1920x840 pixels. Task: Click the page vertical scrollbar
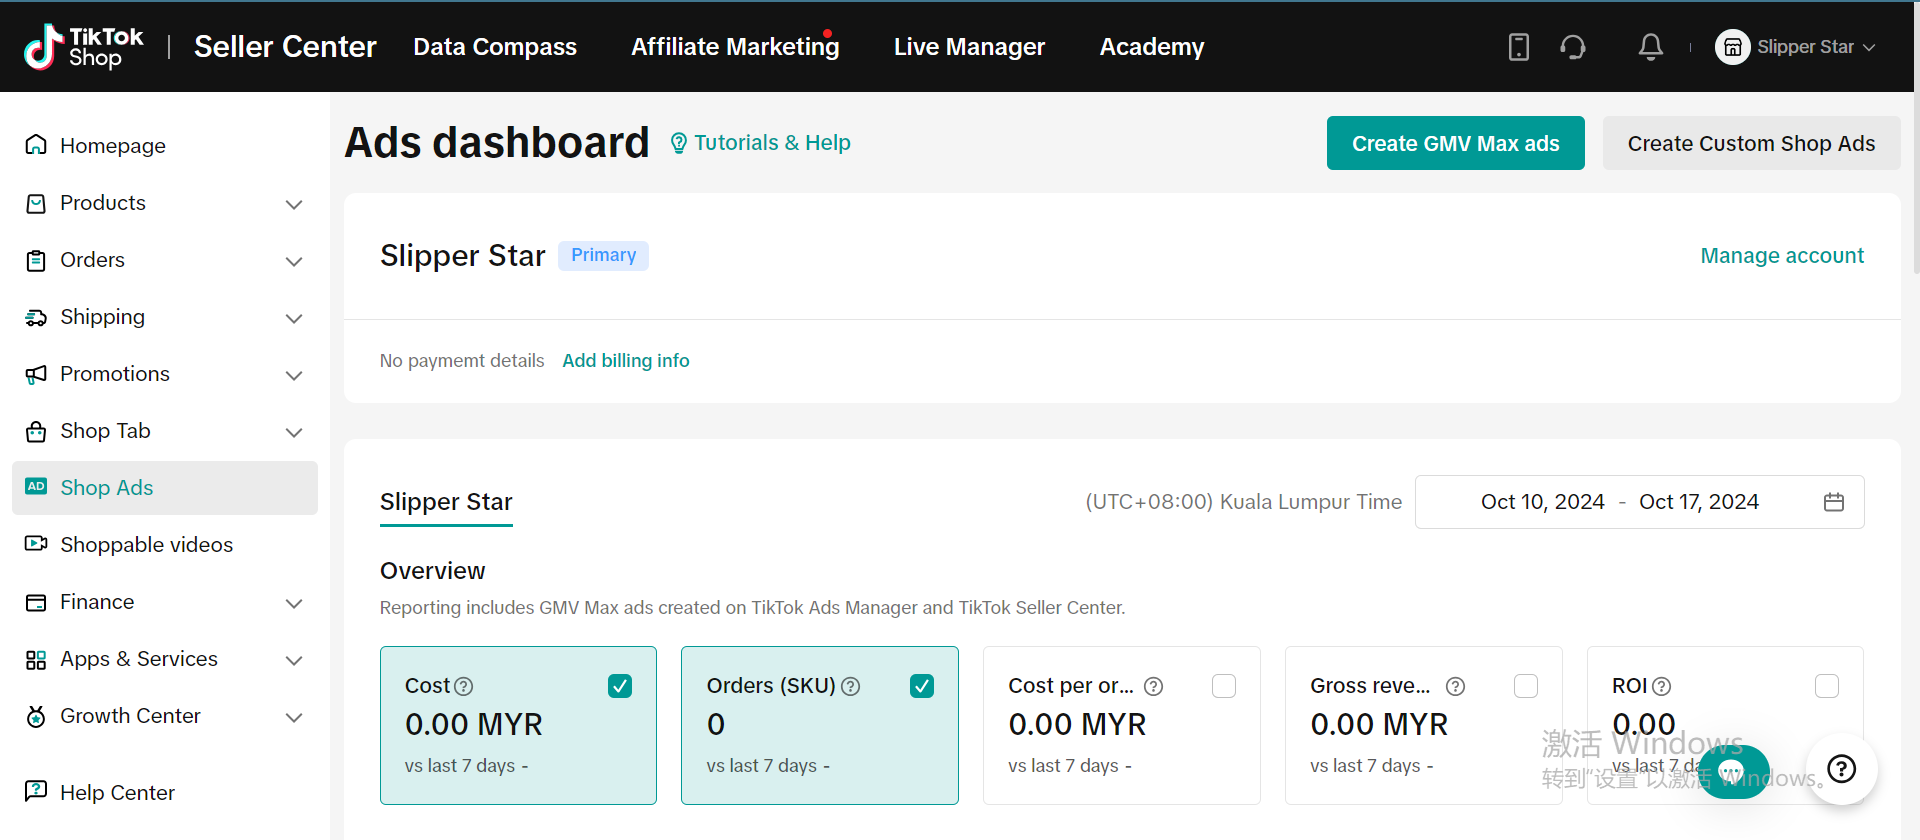click(x=1915, y=180)
